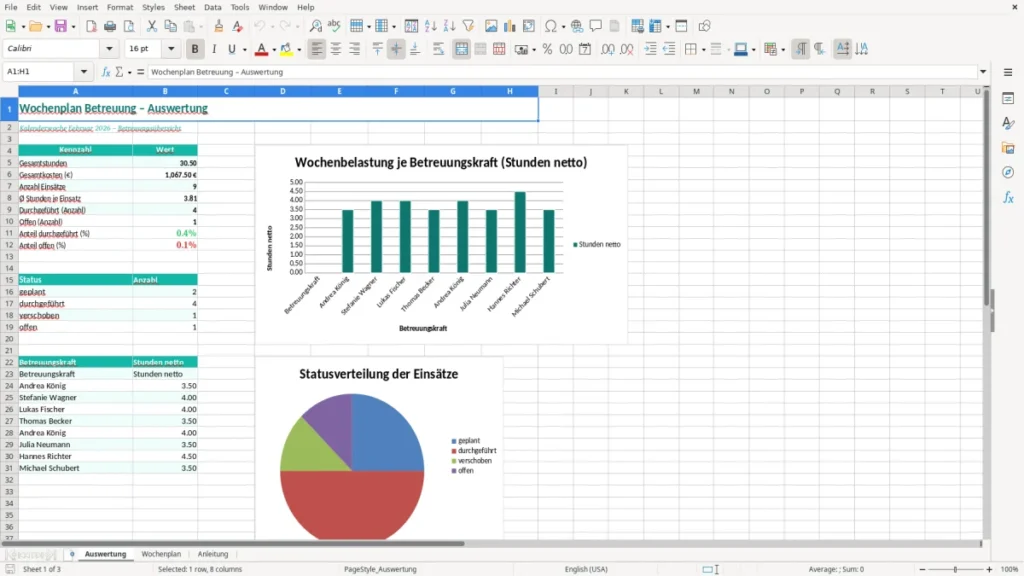Click the AutoFilter funnel icon

pyautogui.click(x=468, y=26)
